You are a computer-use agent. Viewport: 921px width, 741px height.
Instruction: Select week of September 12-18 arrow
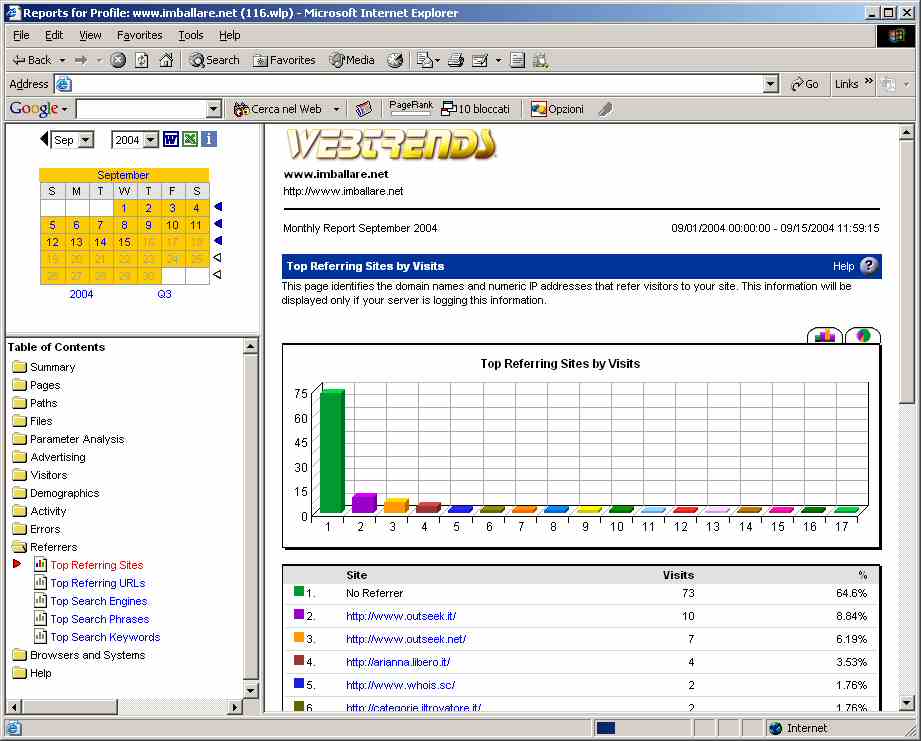(218, 241)
